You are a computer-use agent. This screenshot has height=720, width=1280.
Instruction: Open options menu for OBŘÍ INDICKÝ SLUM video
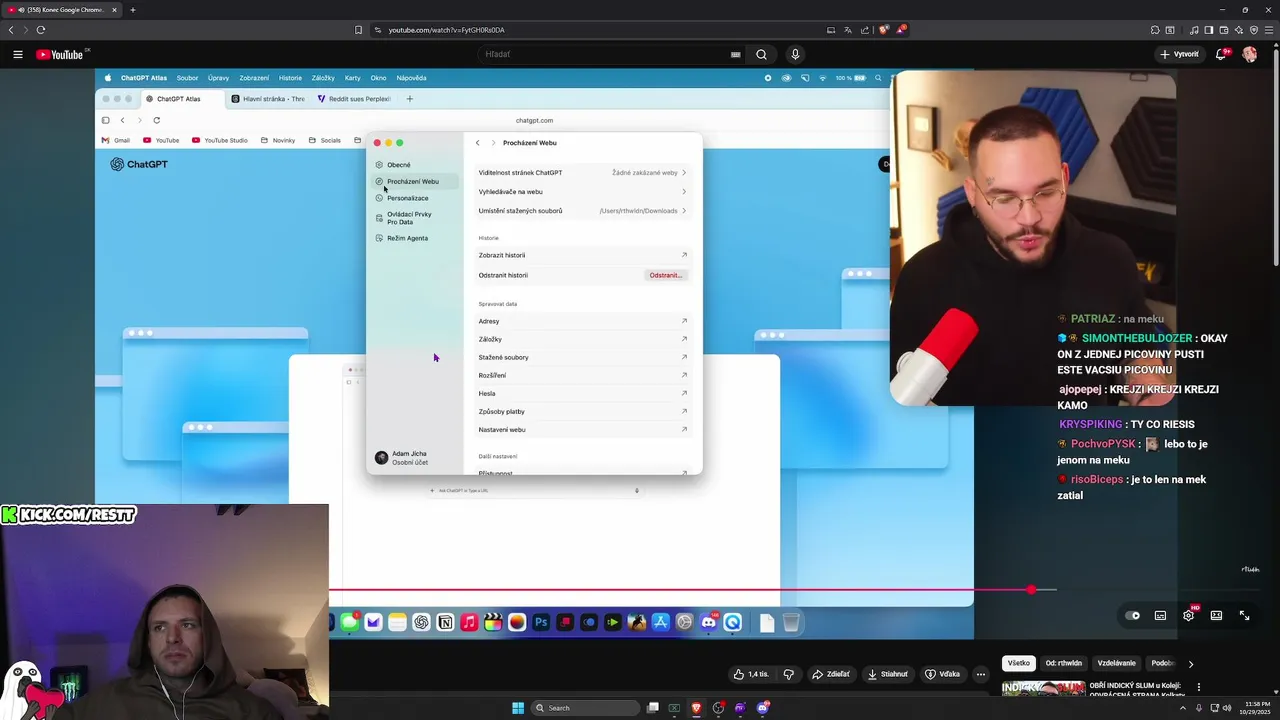(1199, 687)
